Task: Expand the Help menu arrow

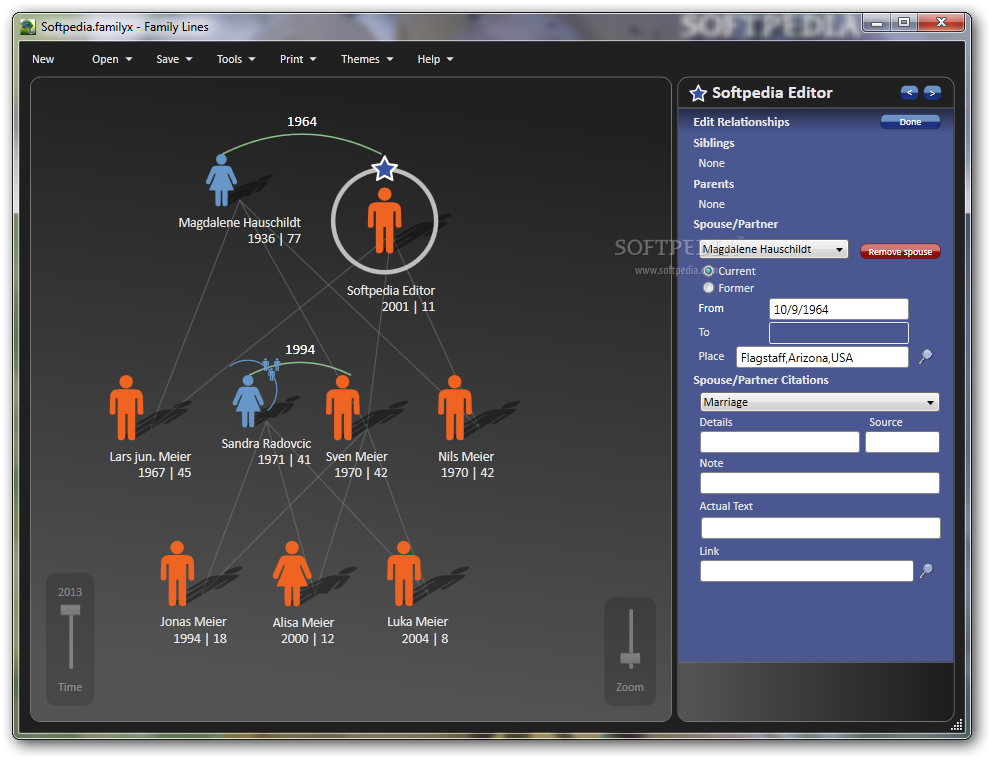Action: click(450, 59)
